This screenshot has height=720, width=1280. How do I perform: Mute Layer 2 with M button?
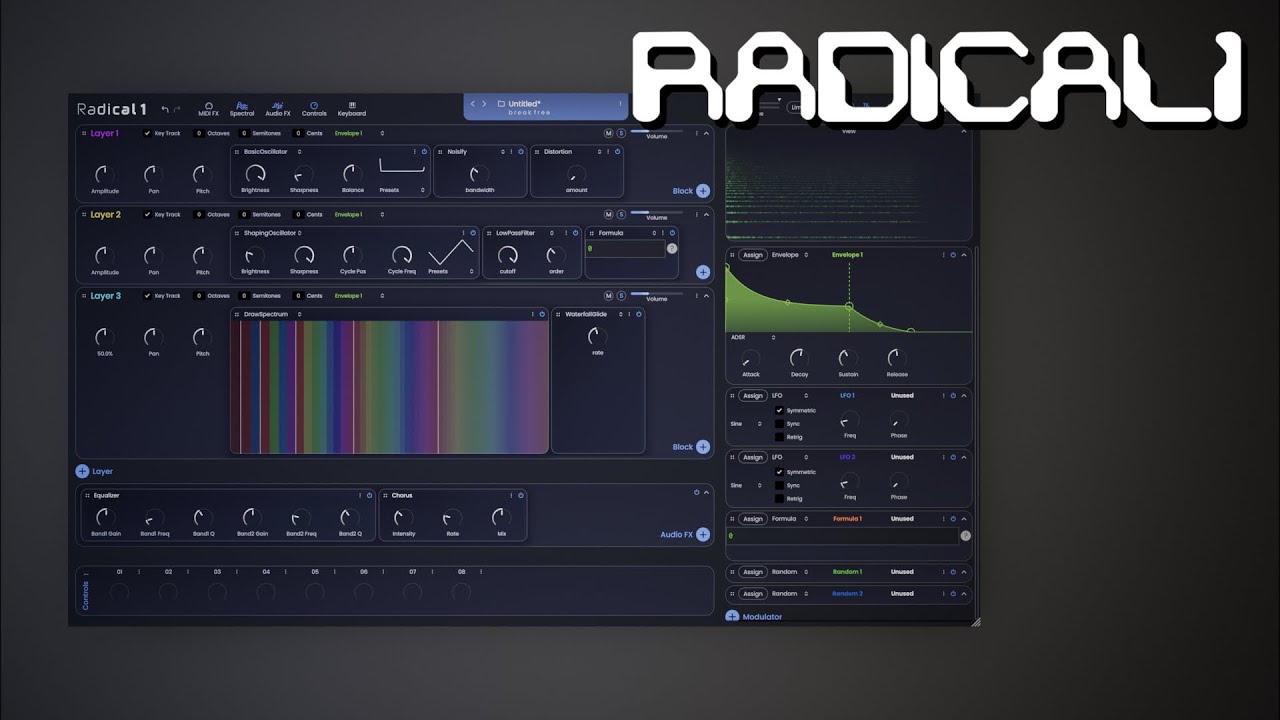608,214
